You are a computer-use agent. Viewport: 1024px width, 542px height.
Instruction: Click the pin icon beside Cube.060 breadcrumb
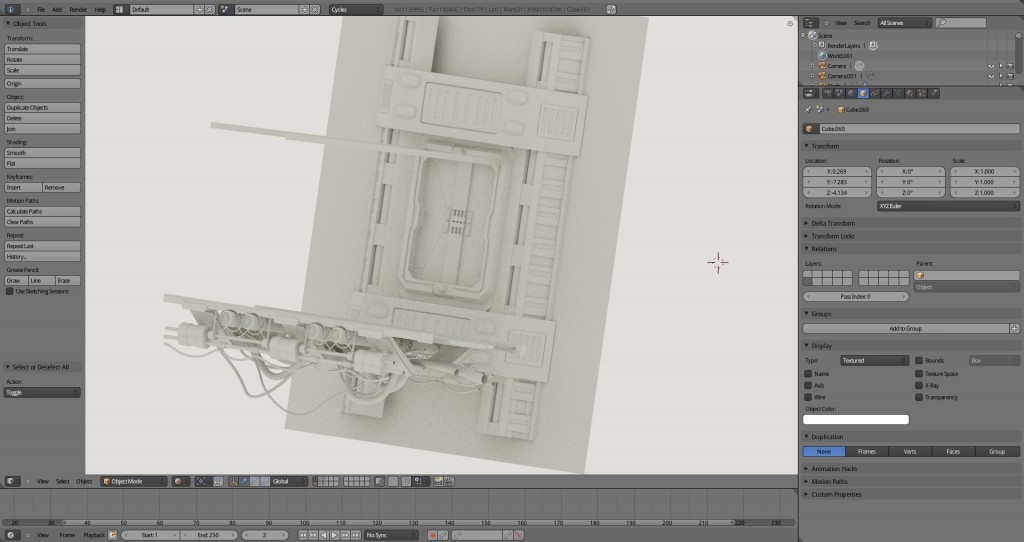[808, 109]
